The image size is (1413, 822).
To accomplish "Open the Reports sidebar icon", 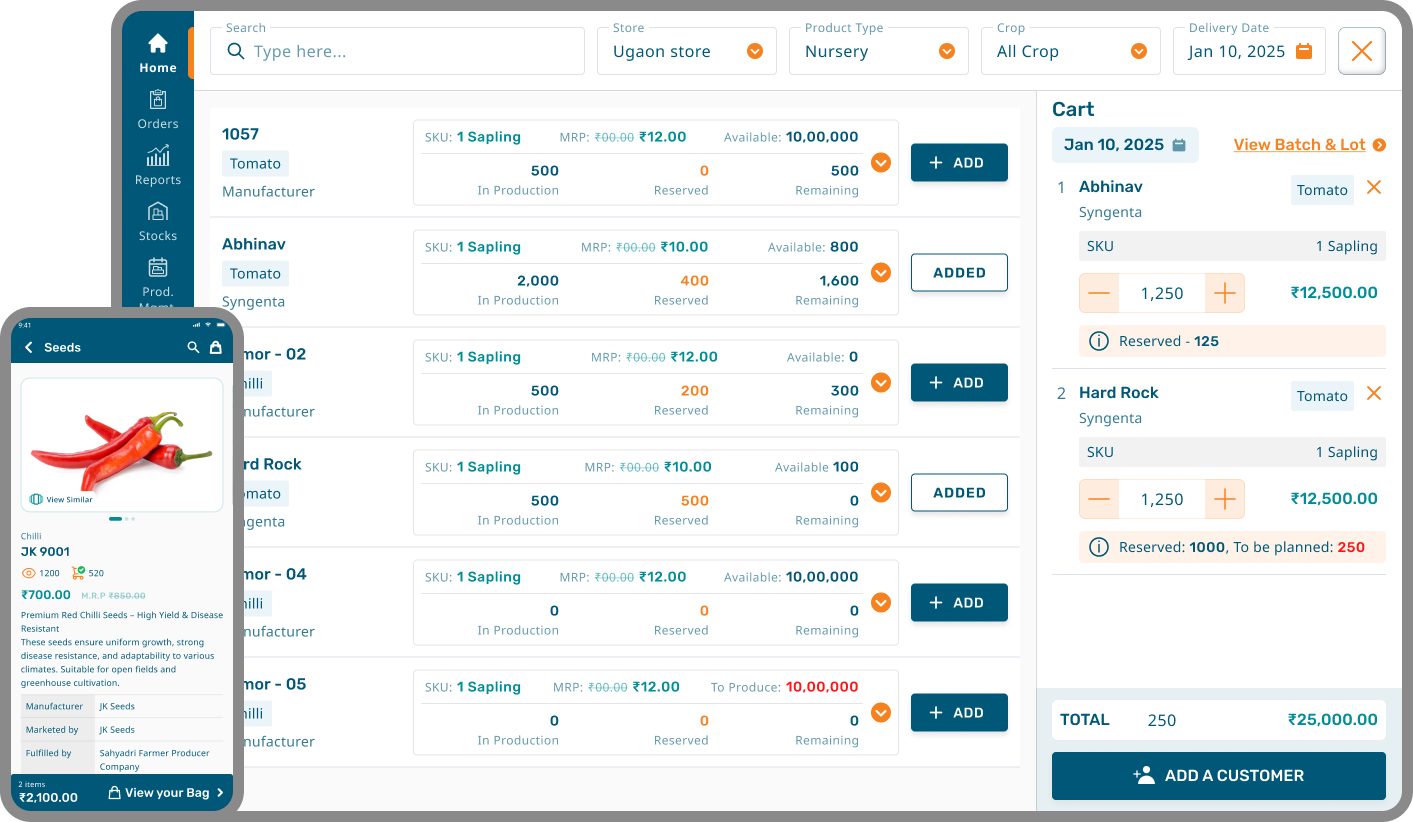I will [157, 165].
